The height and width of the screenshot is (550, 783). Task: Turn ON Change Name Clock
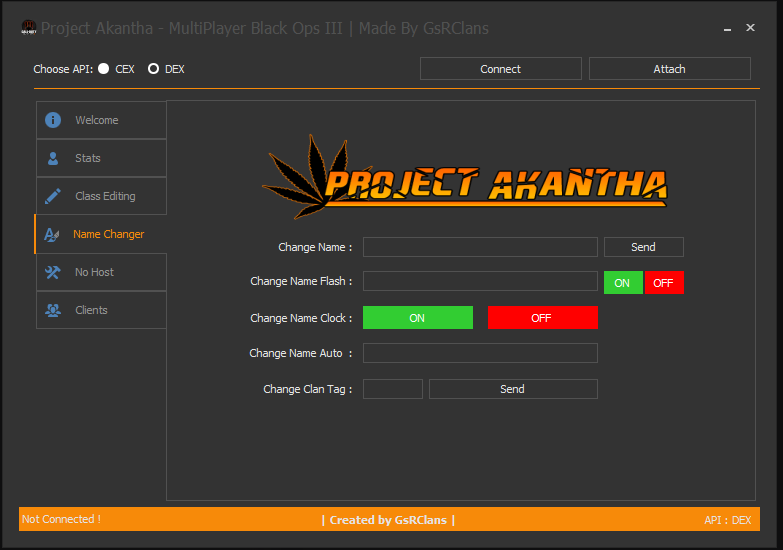click(x=418, y=318)
